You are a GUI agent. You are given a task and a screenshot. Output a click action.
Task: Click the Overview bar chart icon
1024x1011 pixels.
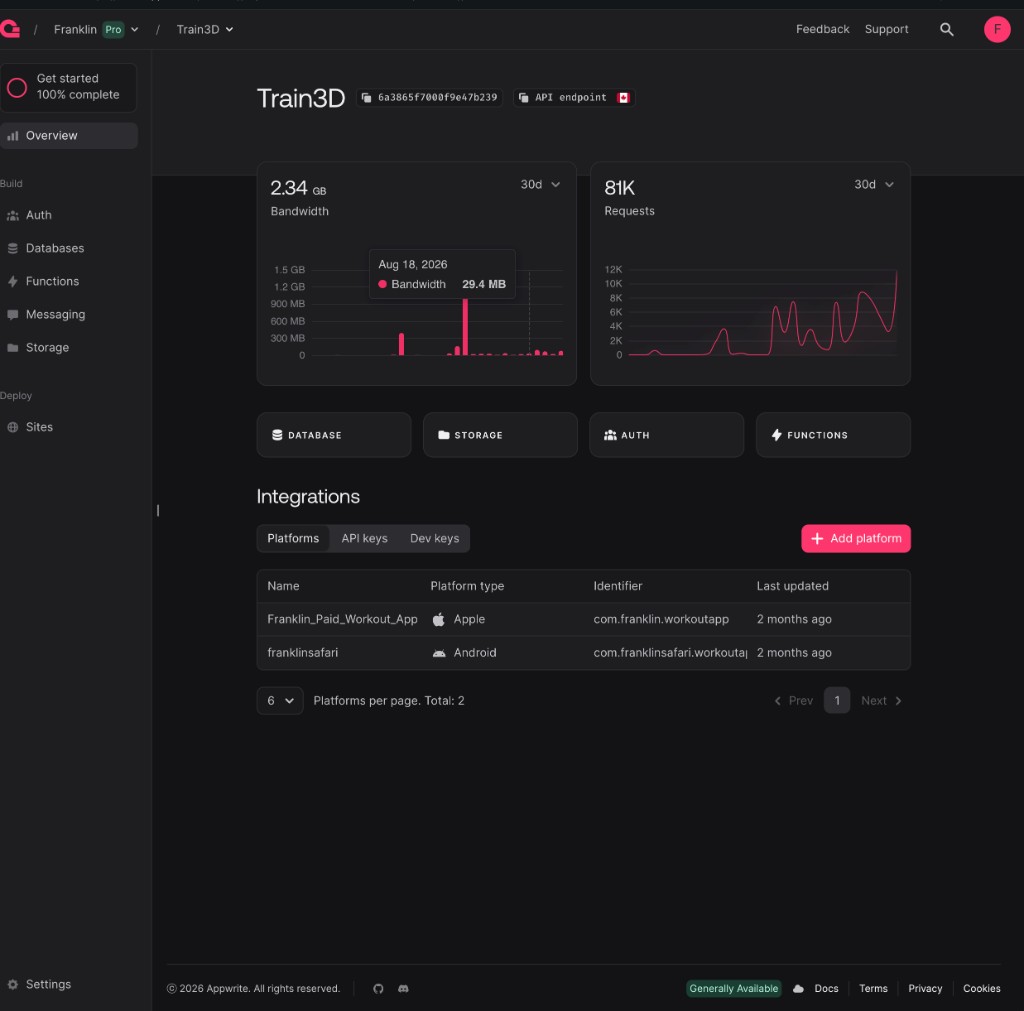(x=12, y=136)
